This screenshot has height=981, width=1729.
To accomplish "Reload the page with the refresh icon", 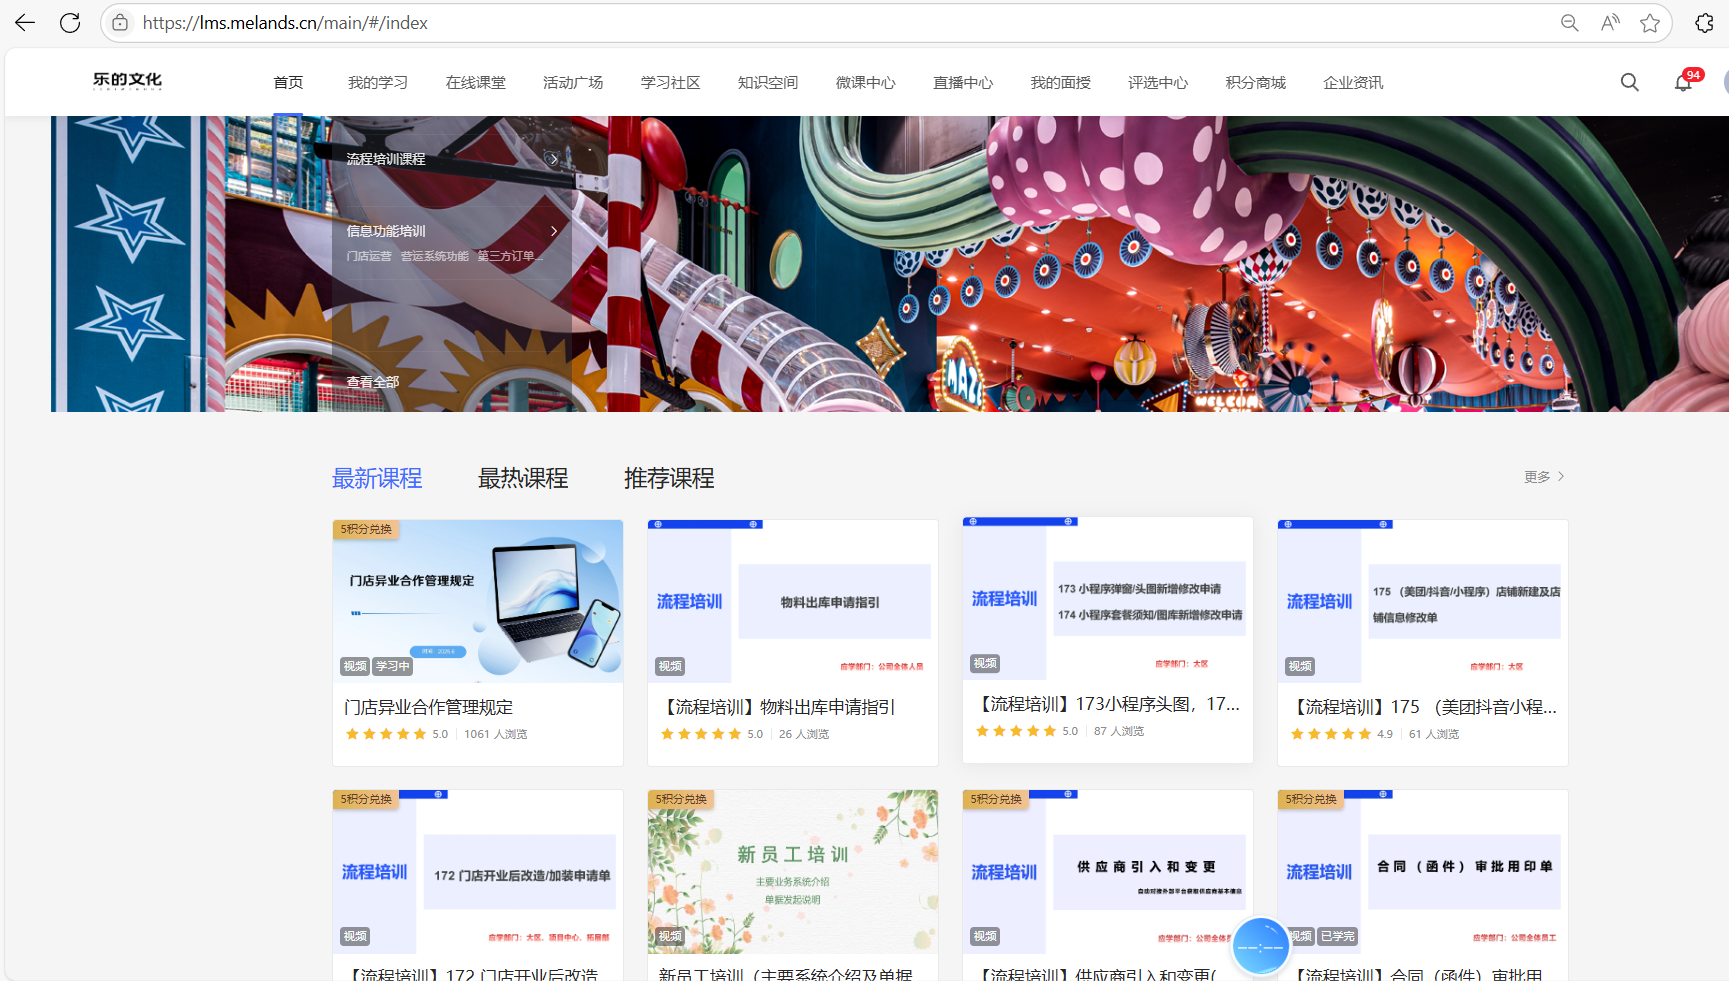I will (x=70, y=23).
